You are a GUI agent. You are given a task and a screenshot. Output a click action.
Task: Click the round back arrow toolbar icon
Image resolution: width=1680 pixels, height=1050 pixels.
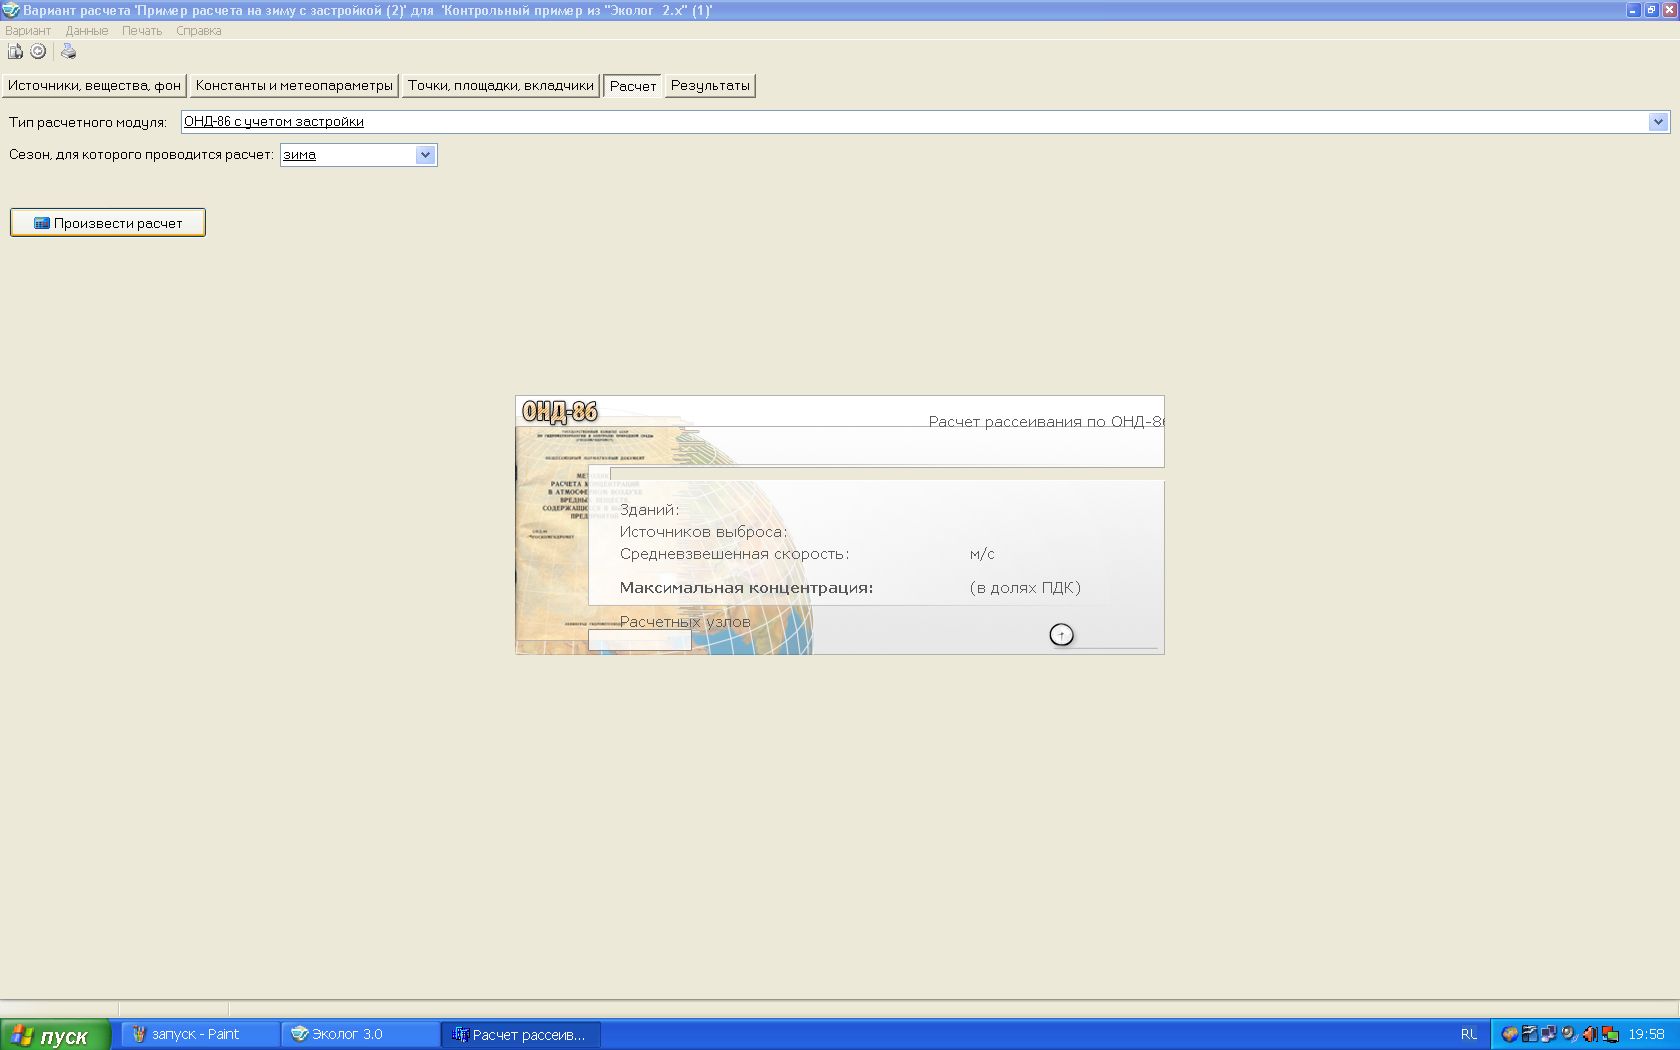click(38, 52)
